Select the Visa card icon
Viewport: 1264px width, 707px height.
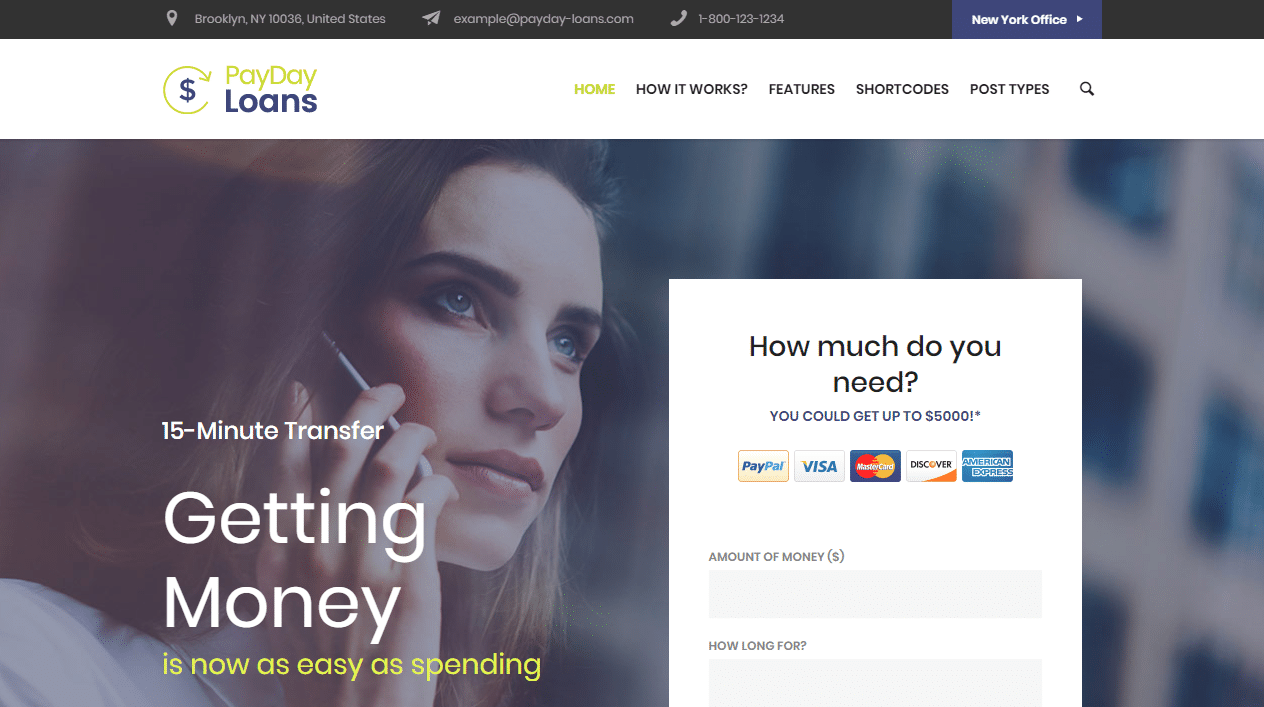[x=819, y=466]
